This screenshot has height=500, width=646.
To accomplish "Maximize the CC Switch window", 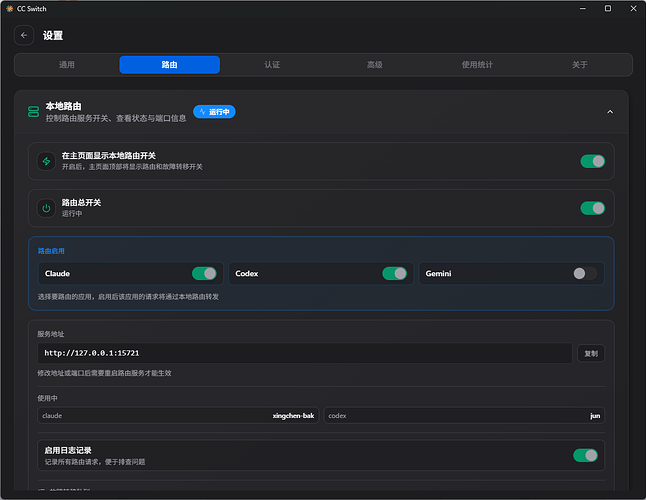I will (608, 9).
